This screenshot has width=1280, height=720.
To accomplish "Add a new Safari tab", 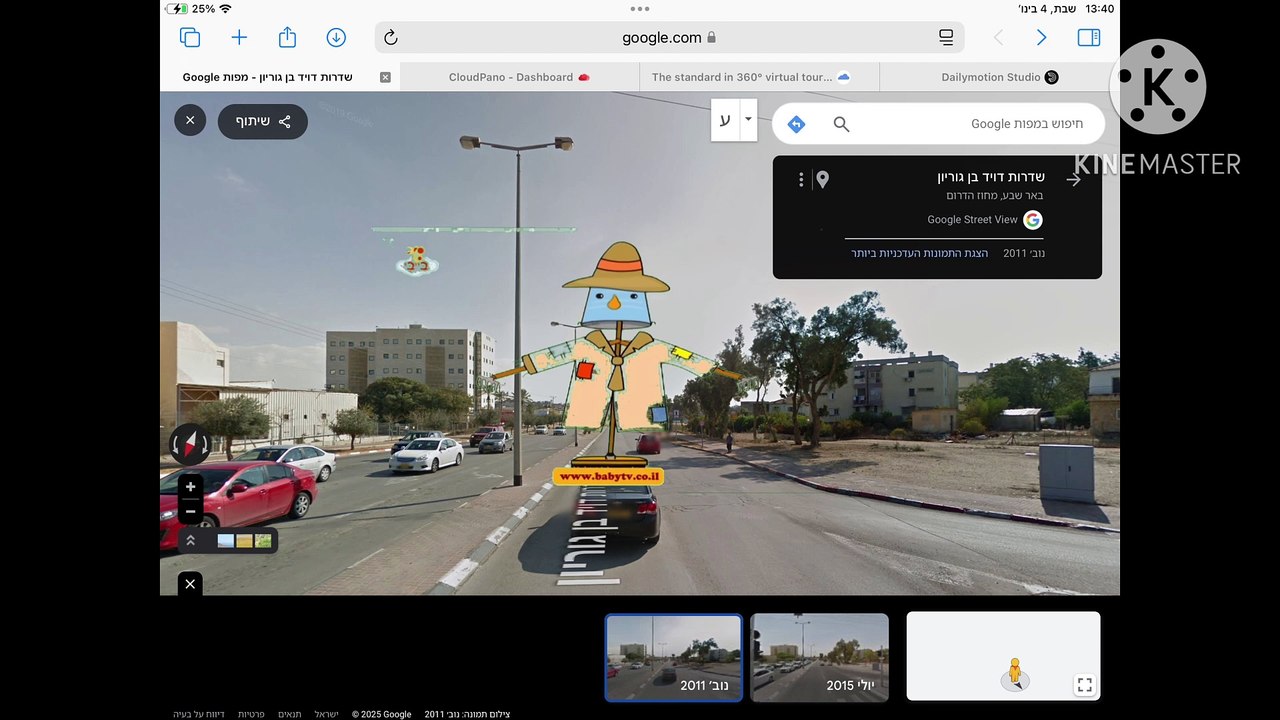I will coord(239,38).
